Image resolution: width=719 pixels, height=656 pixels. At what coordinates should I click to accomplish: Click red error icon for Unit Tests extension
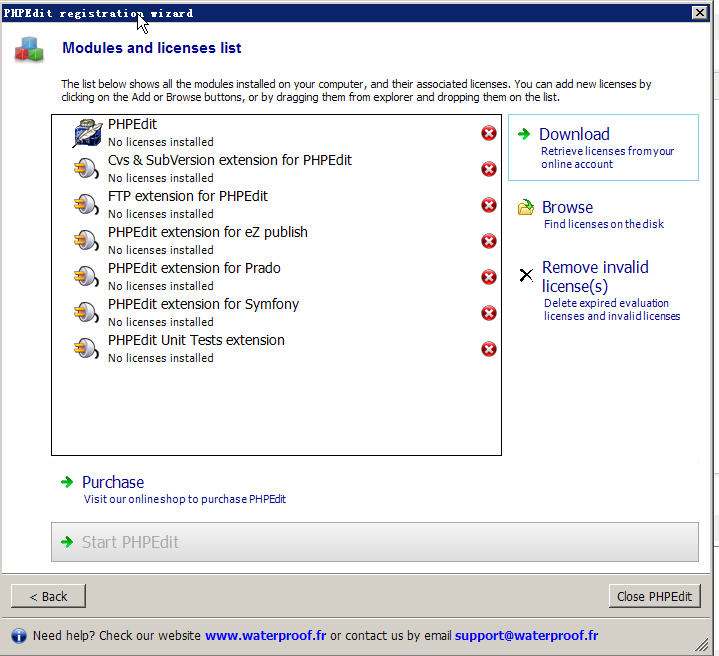coord(489,349)
